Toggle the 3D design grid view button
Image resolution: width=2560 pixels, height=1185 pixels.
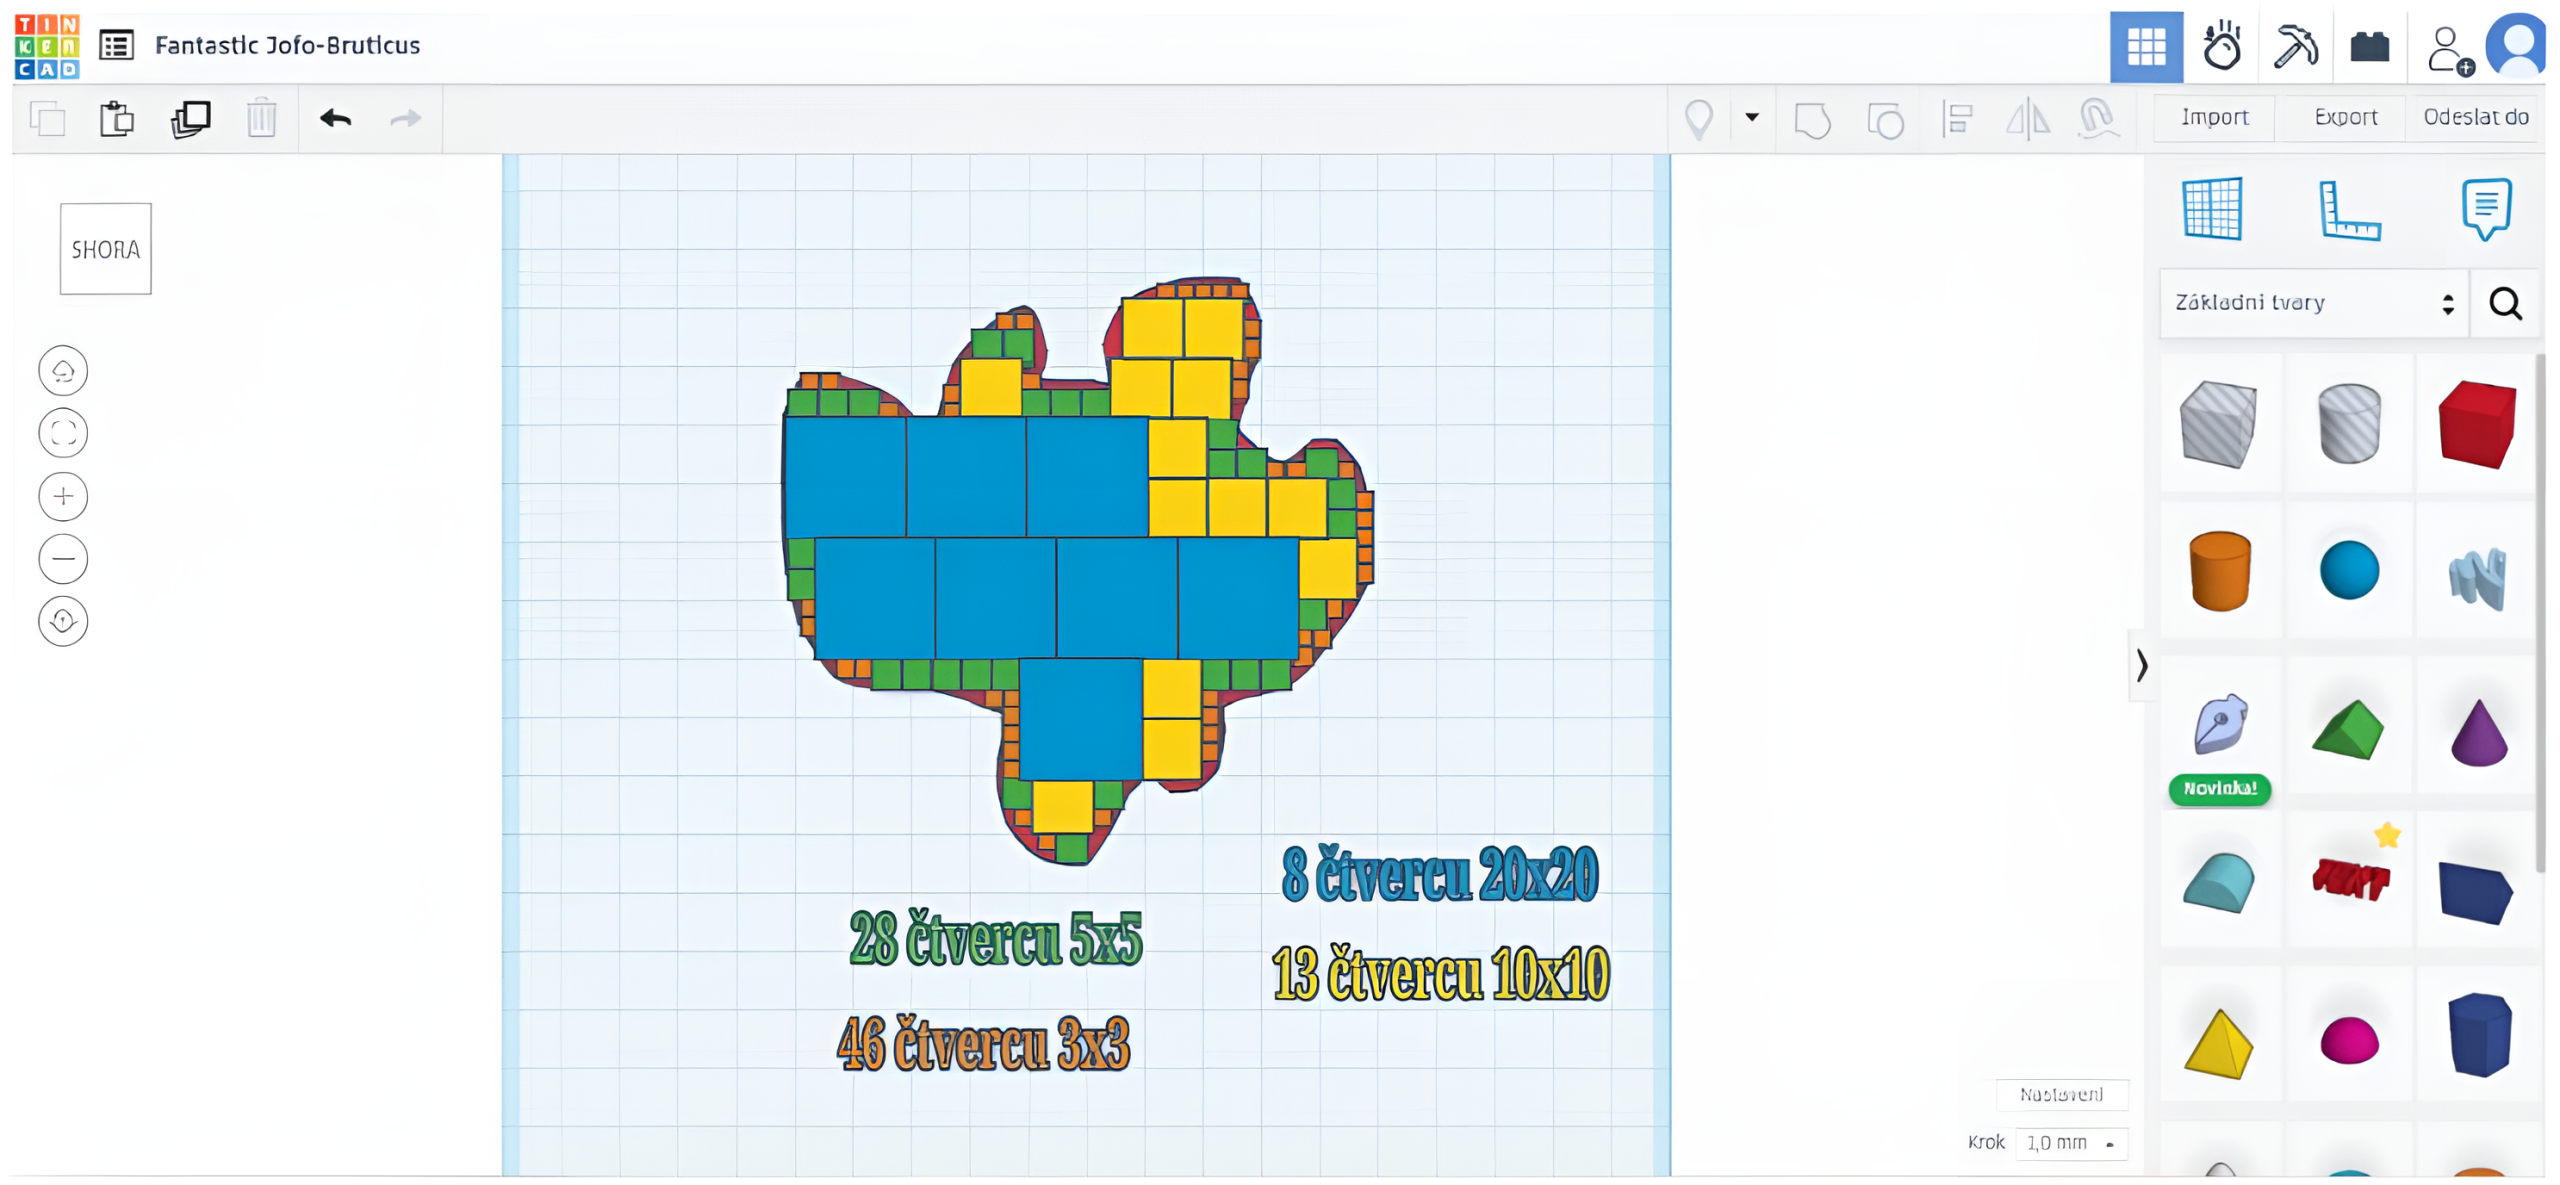(2146, 47)
